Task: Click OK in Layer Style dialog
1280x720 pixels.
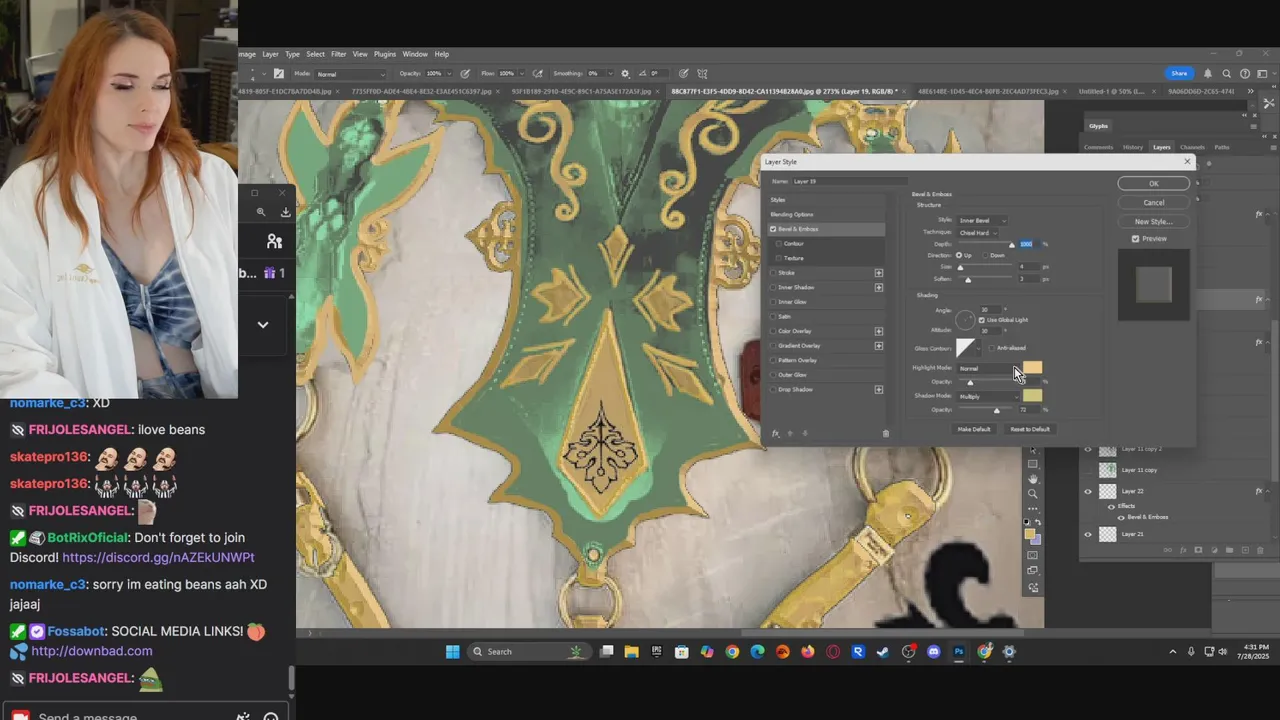Action: point(1153,184)
